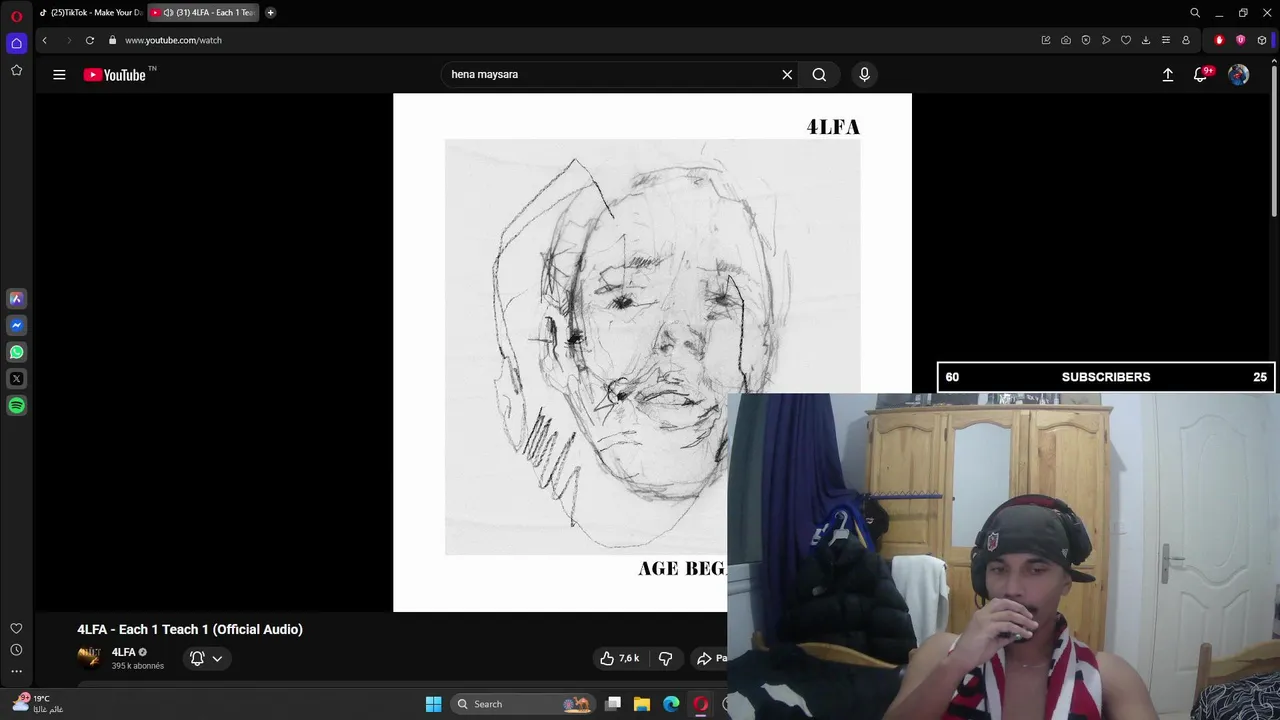Image resolution: width=1280 pixels, height=720 pixels.
Task: Open 4LFA channel avatar
Action: (89, 657)
